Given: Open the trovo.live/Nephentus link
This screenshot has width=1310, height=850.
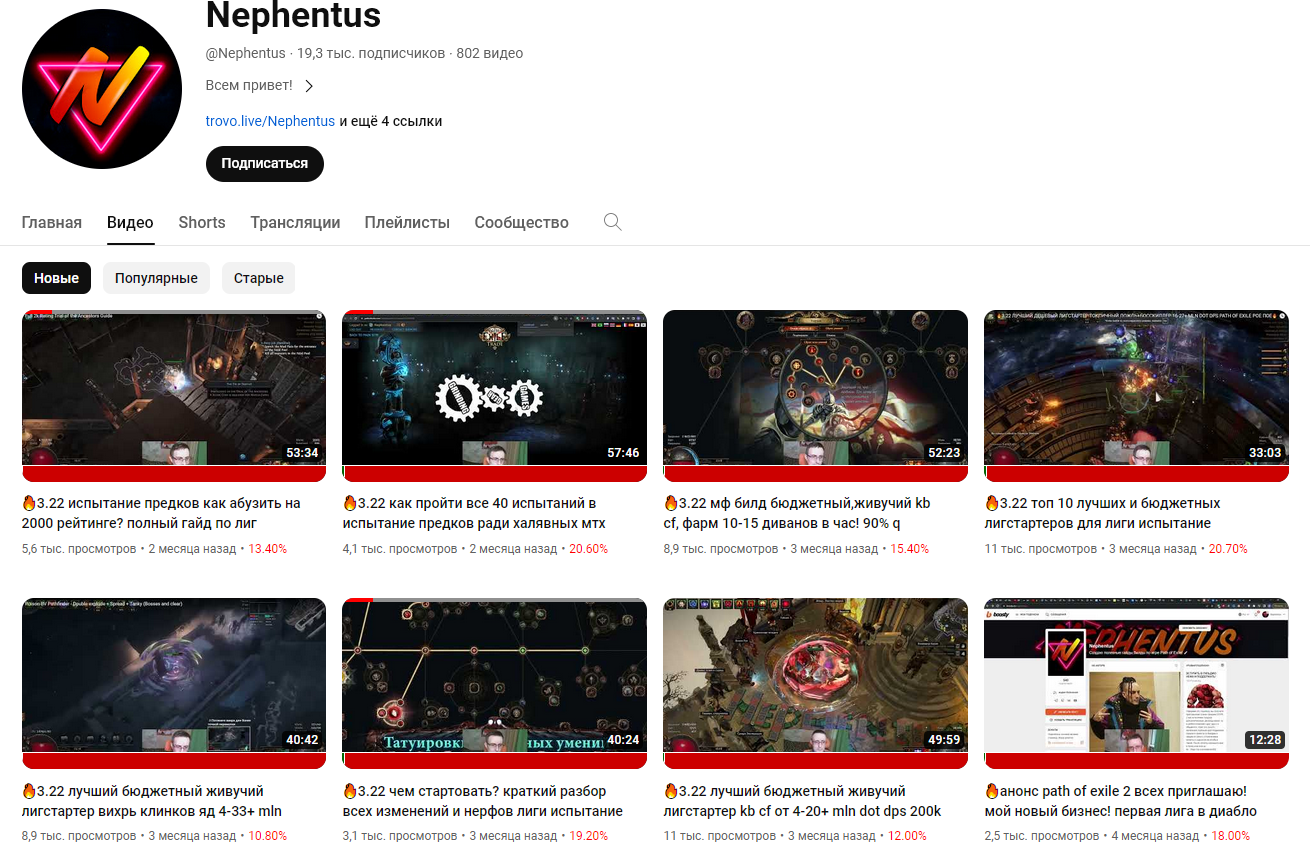Looking at the screenshot, I should [x=270, y=121].
